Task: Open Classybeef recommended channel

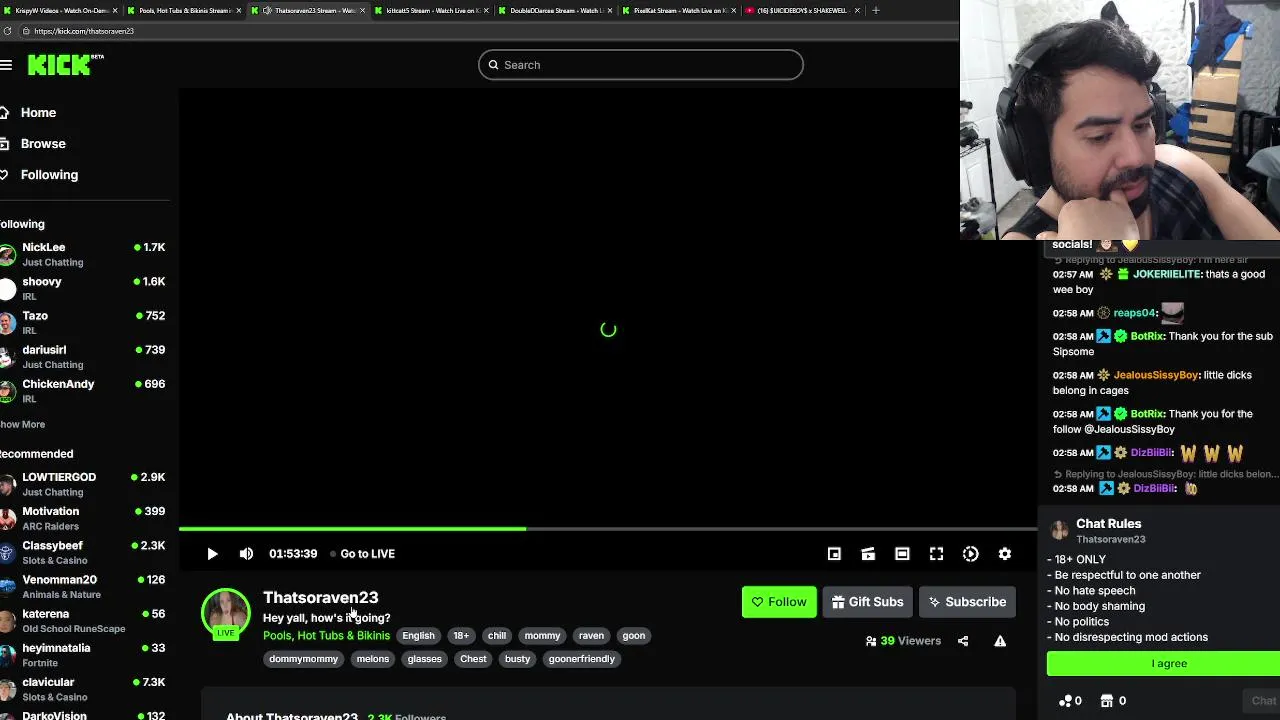Action: tap(85, 552)
